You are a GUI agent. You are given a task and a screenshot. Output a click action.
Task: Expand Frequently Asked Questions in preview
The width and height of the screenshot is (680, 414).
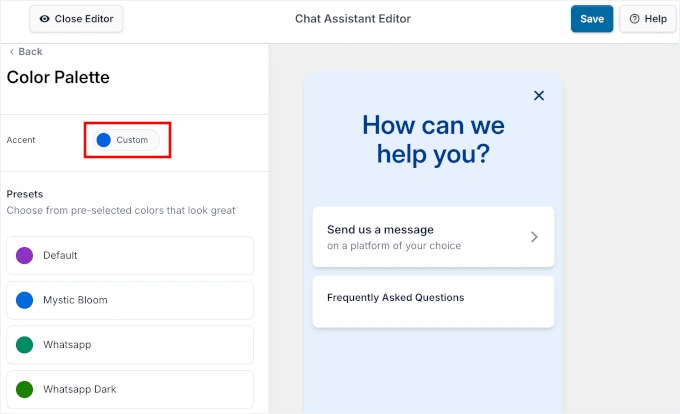click(433, 300)
